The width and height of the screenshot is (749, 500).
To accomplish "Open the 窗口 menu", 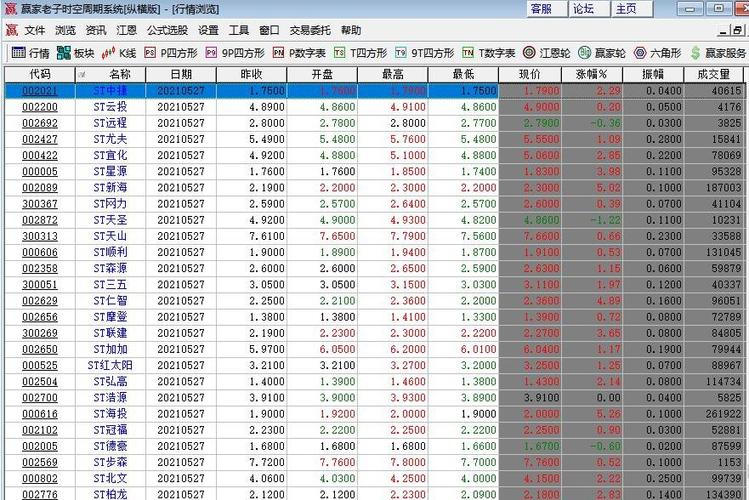I will point(269,31).
